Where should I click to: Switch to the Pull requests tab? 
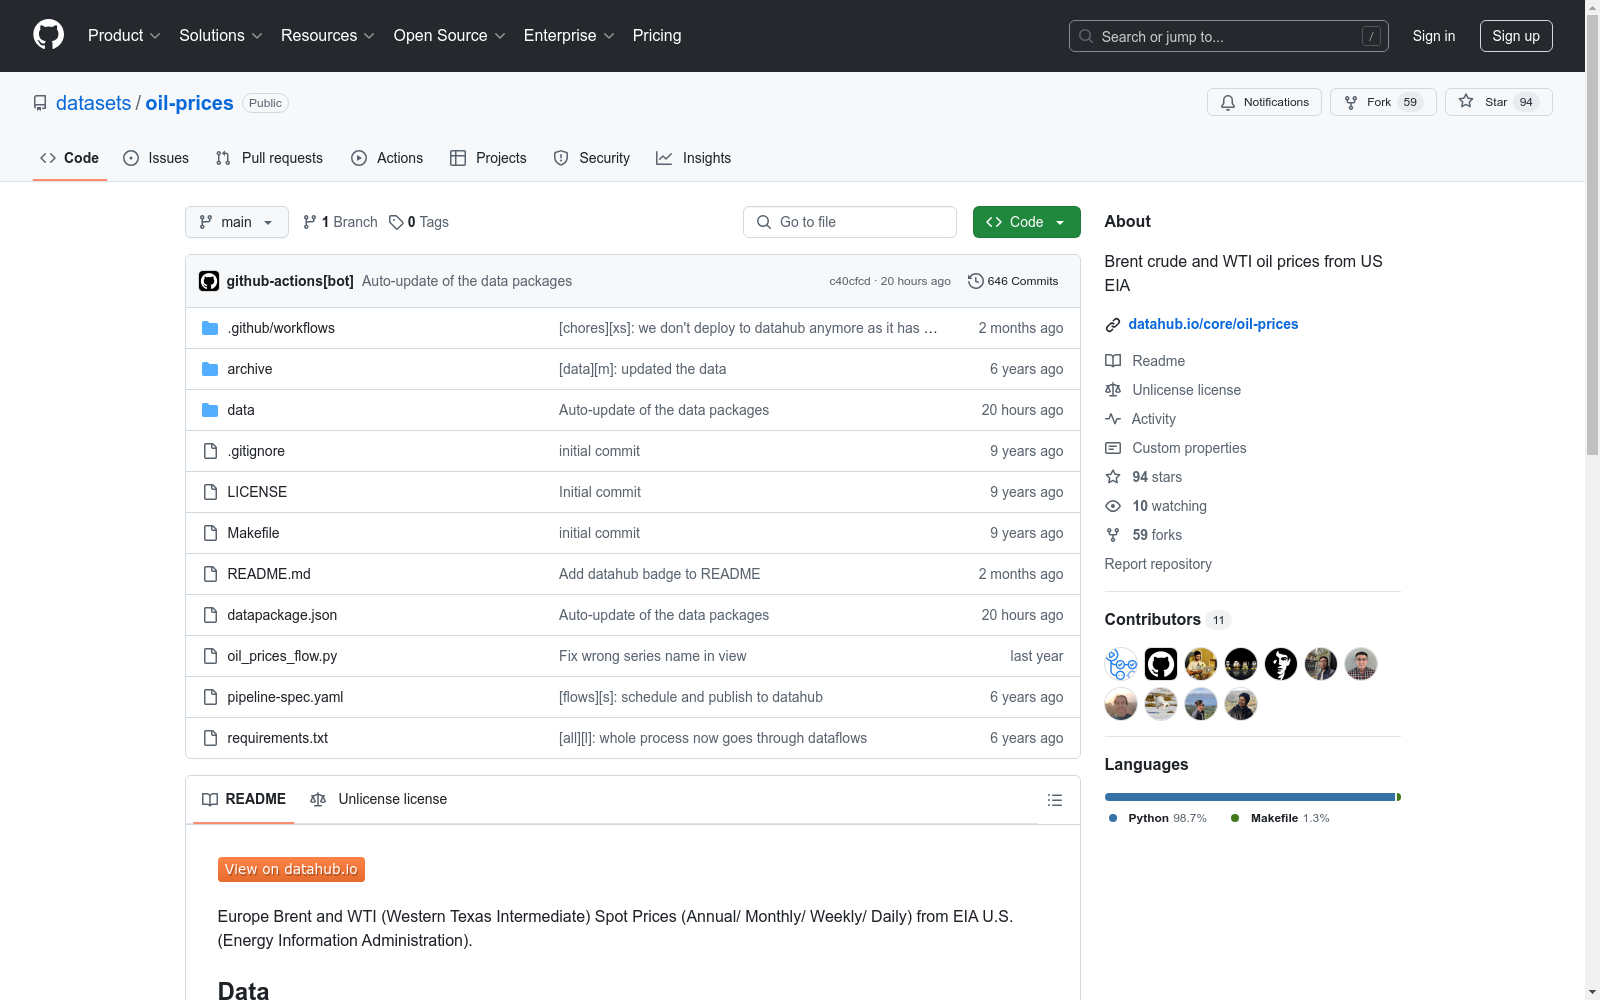coord(269,158)
